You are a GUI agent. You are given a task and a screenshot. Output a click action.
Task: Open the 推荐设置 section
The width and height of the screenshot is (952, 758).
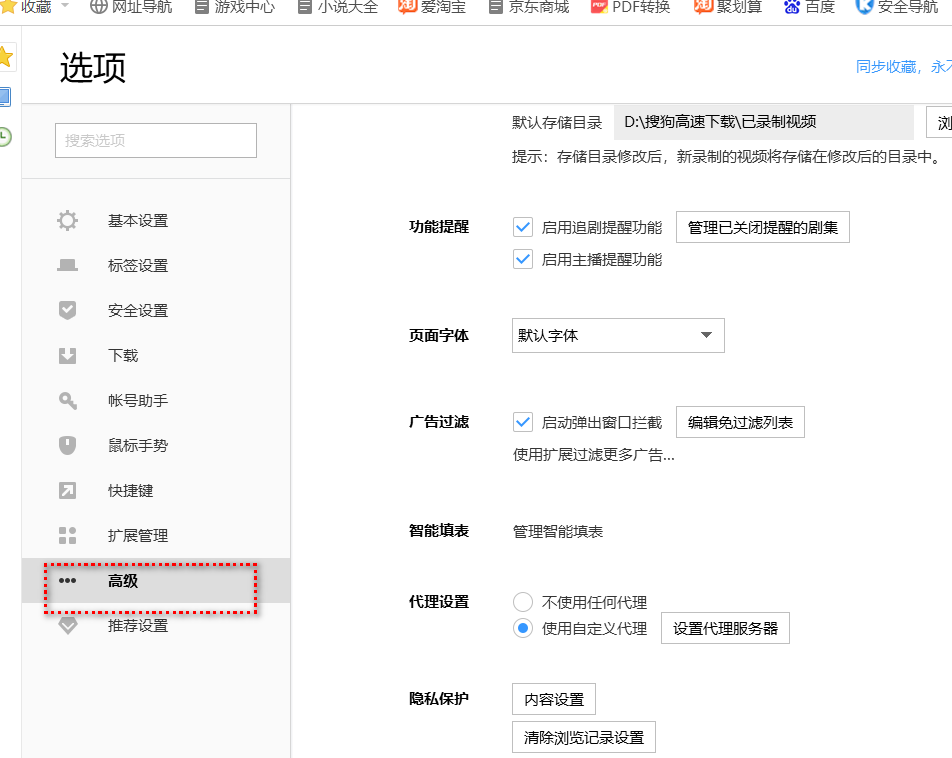138,626
